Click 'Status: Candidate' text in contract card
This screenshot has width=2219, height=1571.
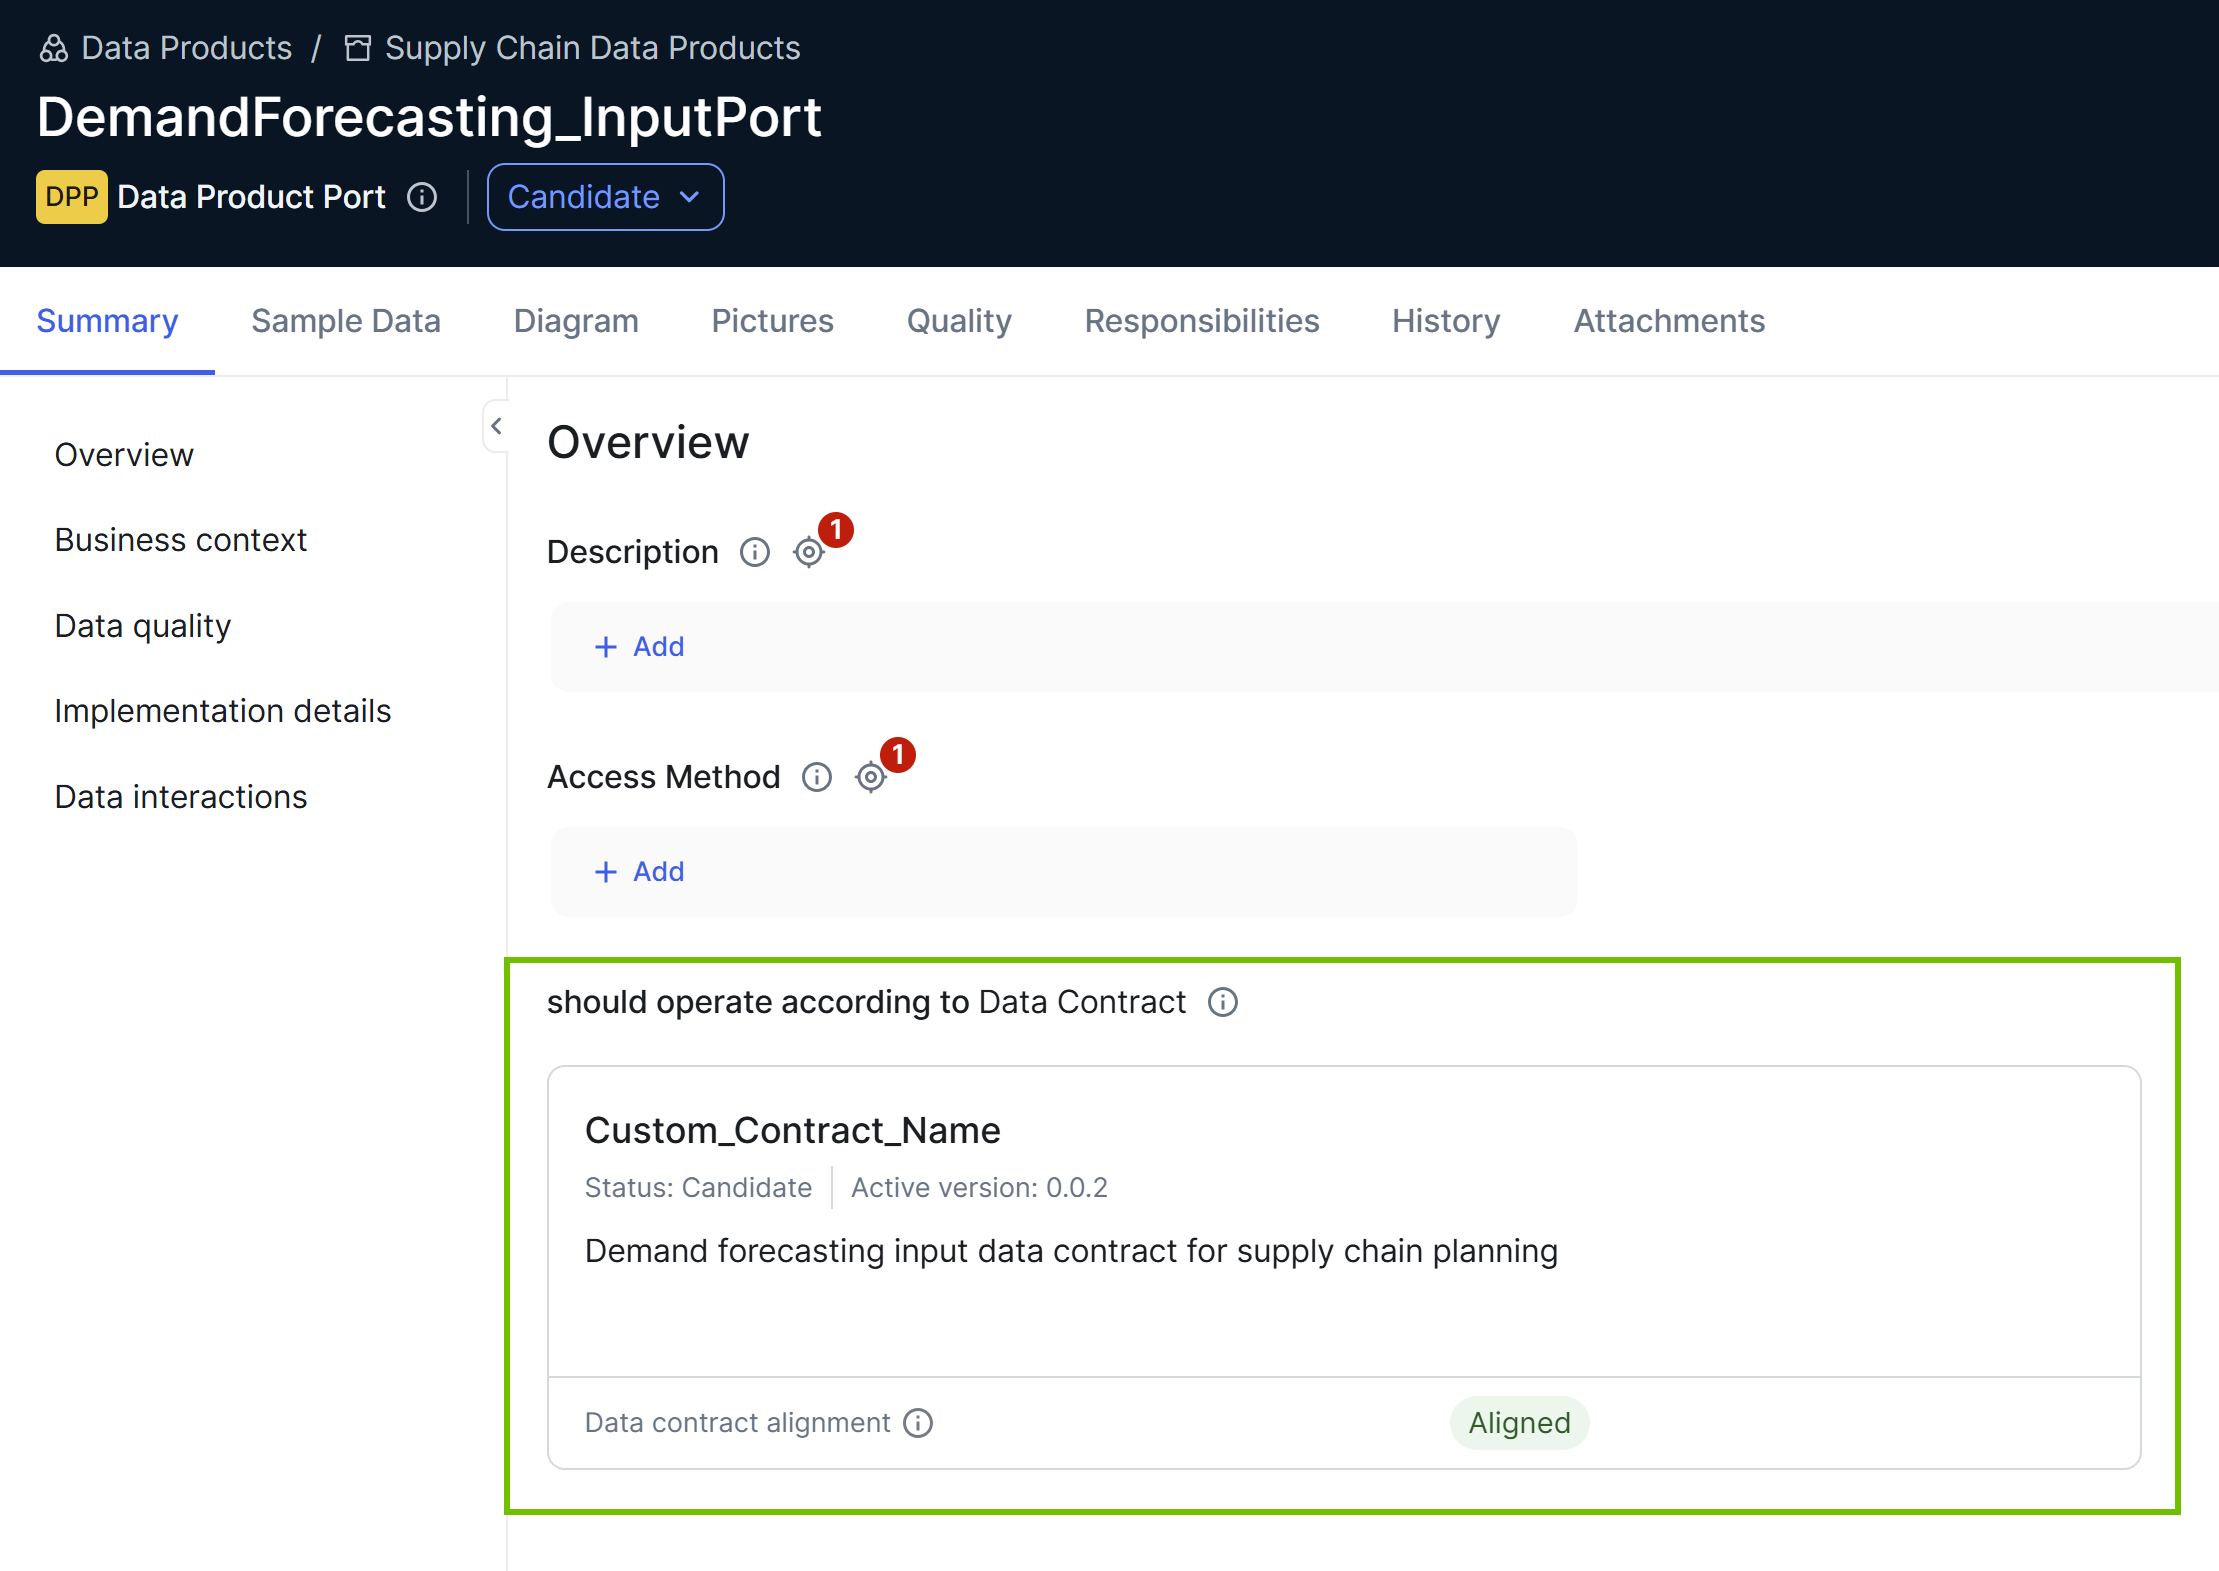click(x=698, y=1187)
